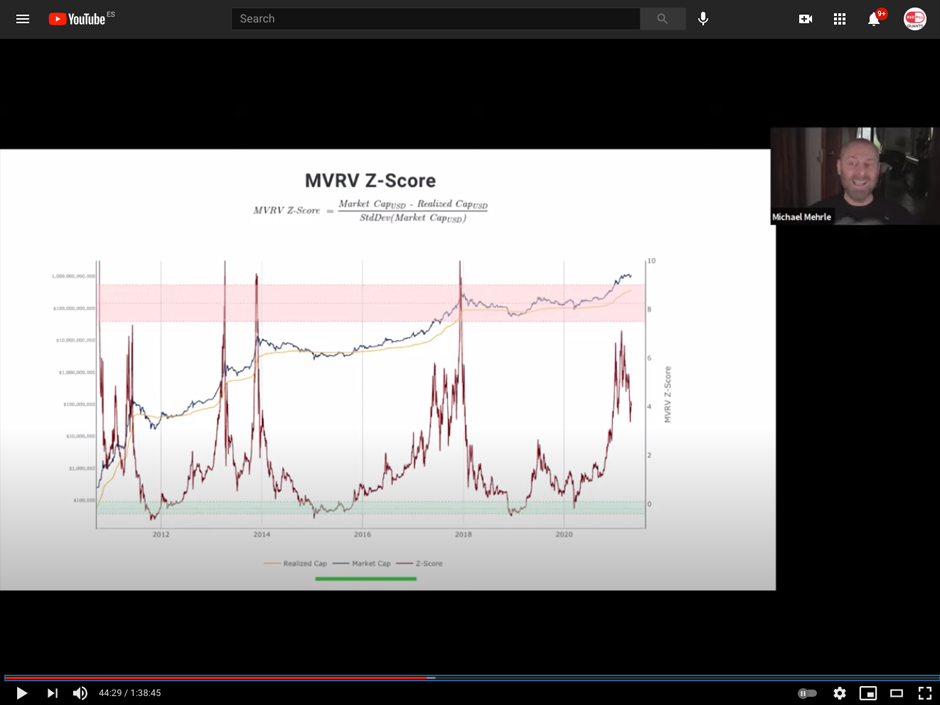
Task: Enter full screen mode
Action: (924, 693)
